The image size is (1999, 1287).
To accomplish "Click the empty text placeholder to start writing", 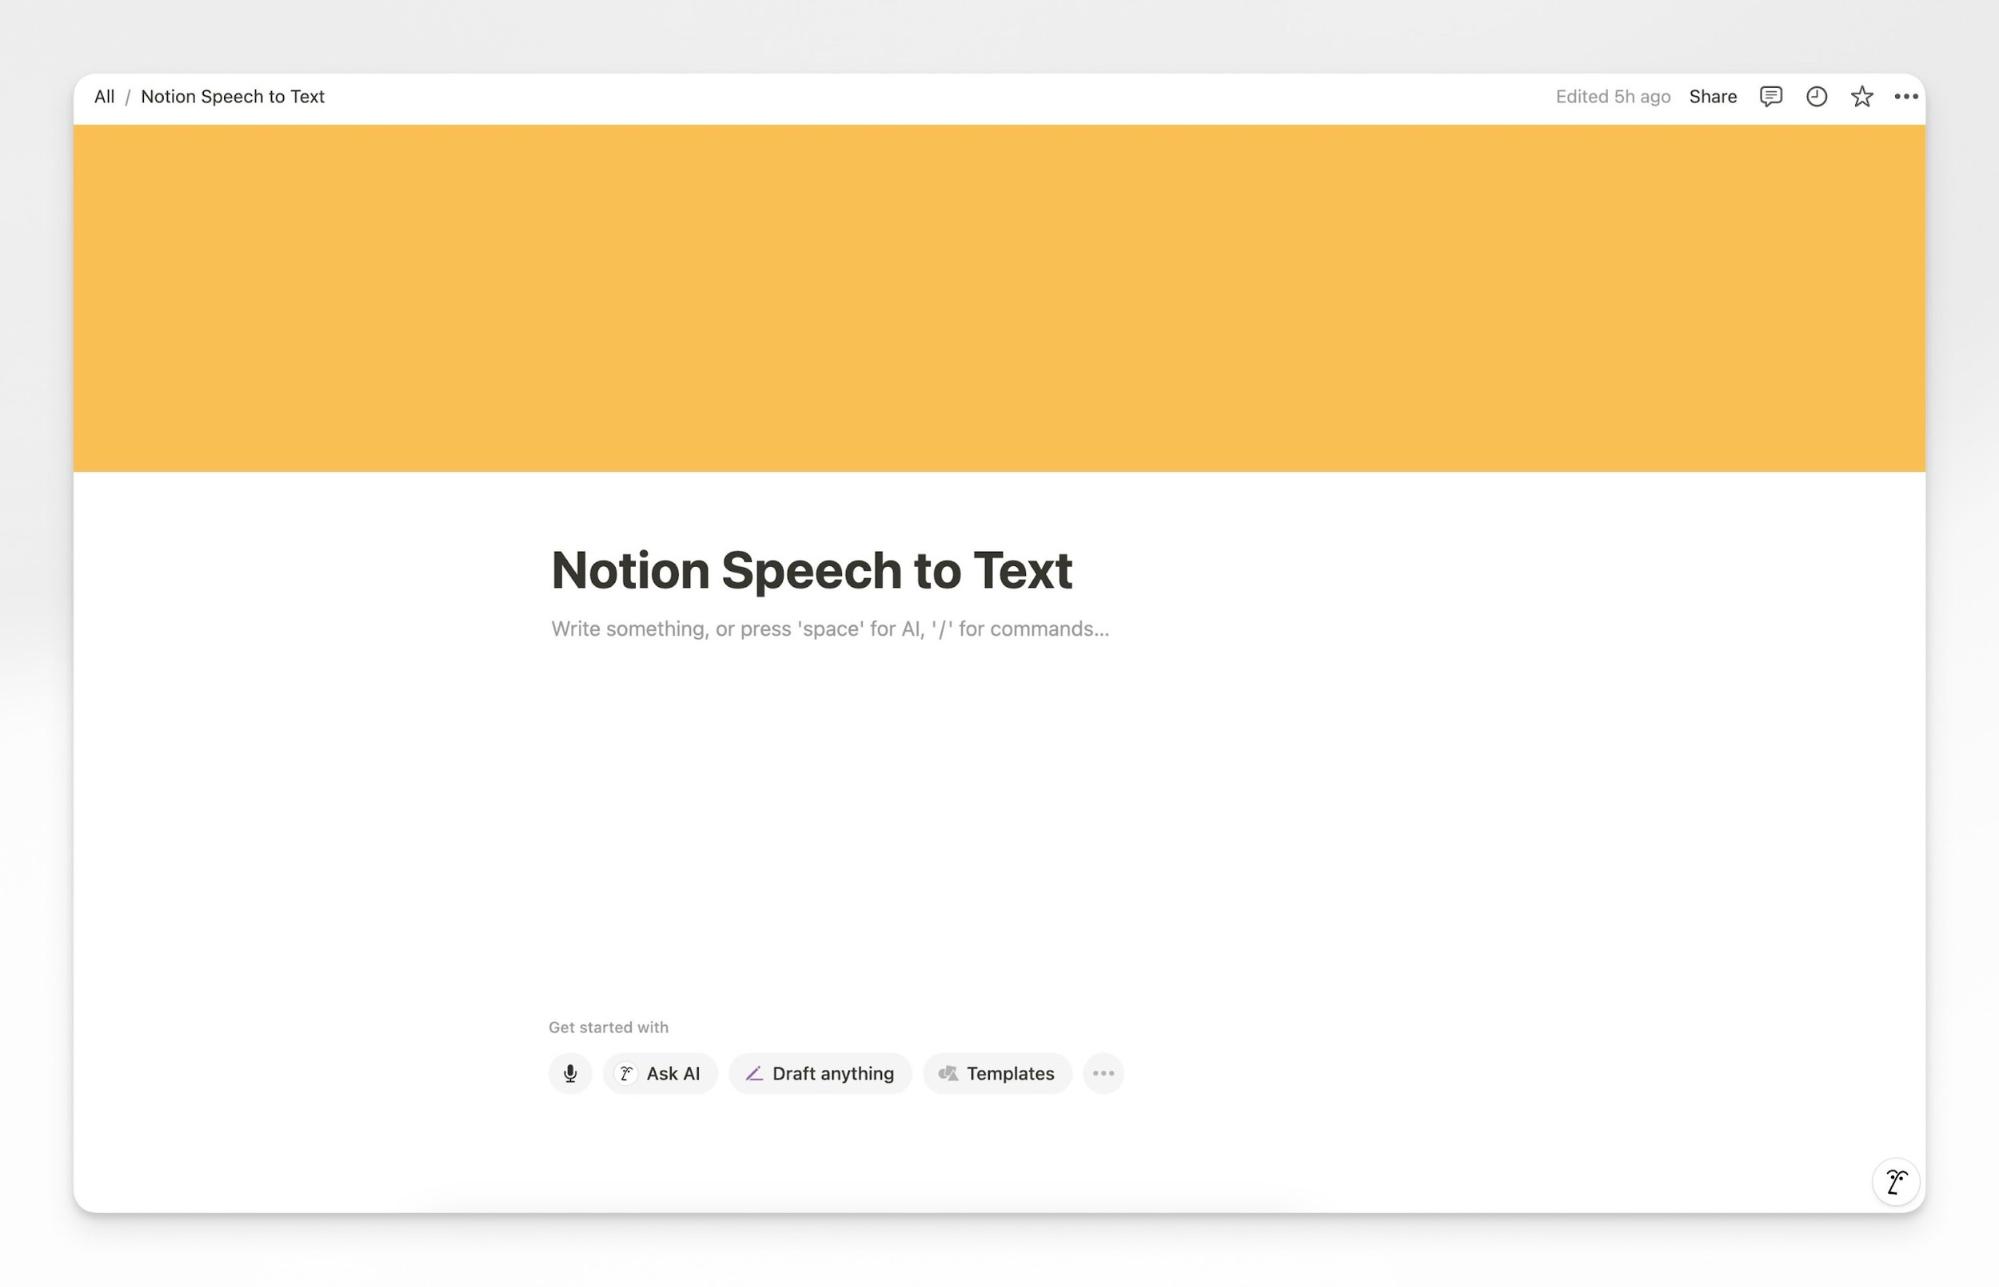I will coord(829,629).
